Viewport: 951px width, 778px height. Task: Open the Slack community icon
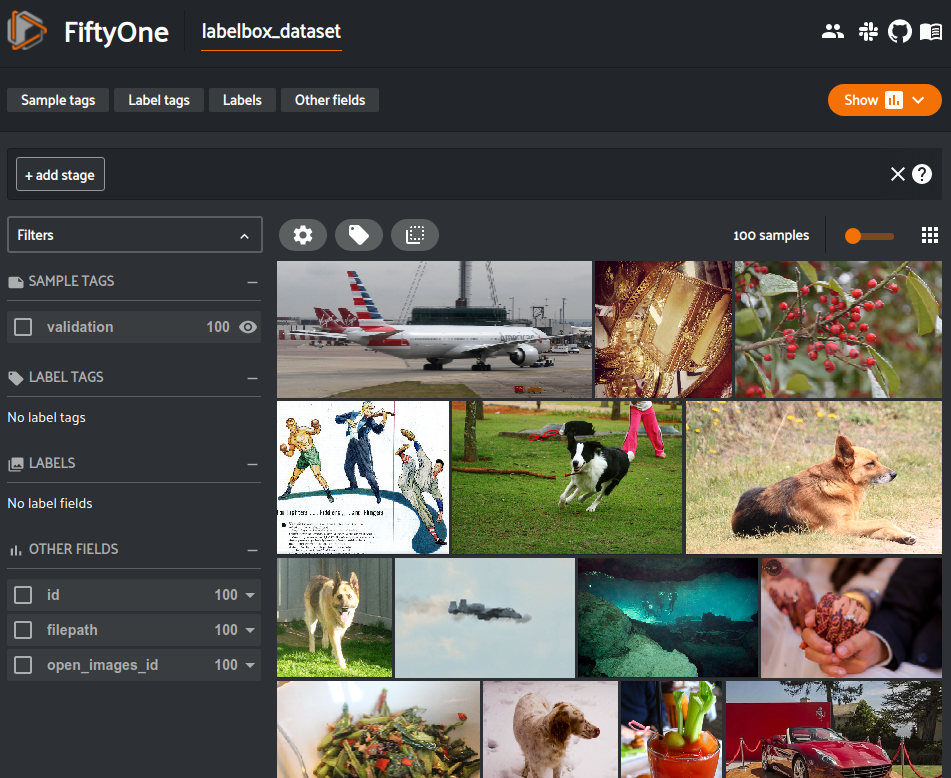pyautogui.click(x=868, y=32)
